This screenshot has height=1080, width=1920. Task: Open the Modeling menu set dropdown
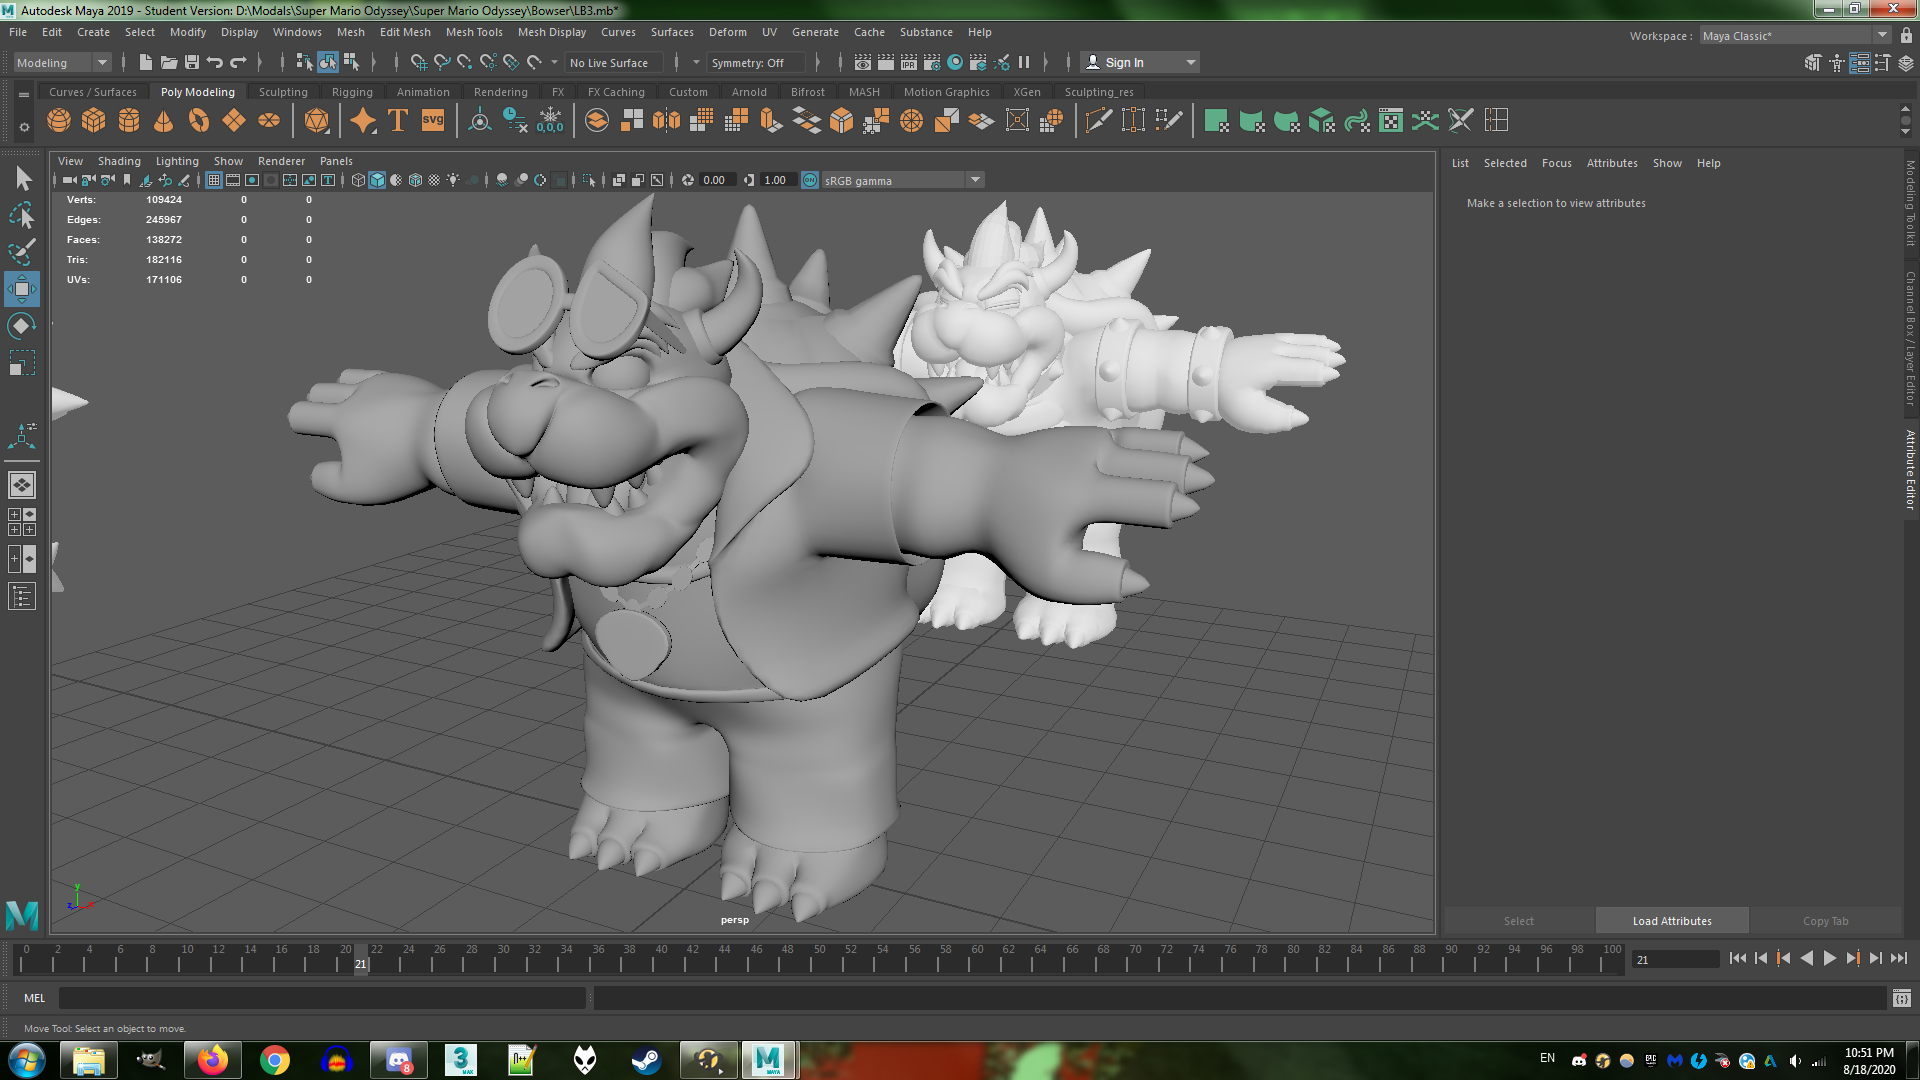62,62
